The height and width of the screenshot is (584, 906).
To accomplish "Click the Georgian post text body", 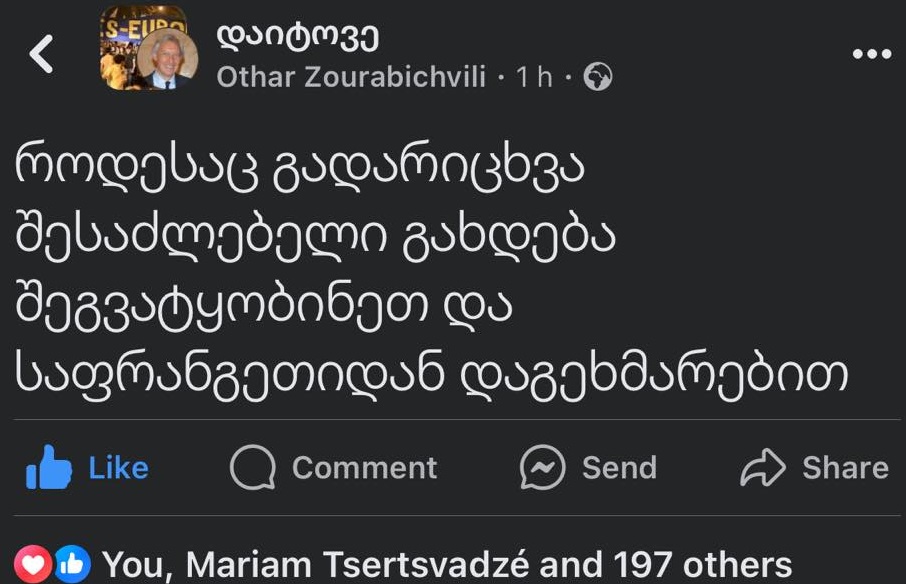I will [x=430, y=270].
